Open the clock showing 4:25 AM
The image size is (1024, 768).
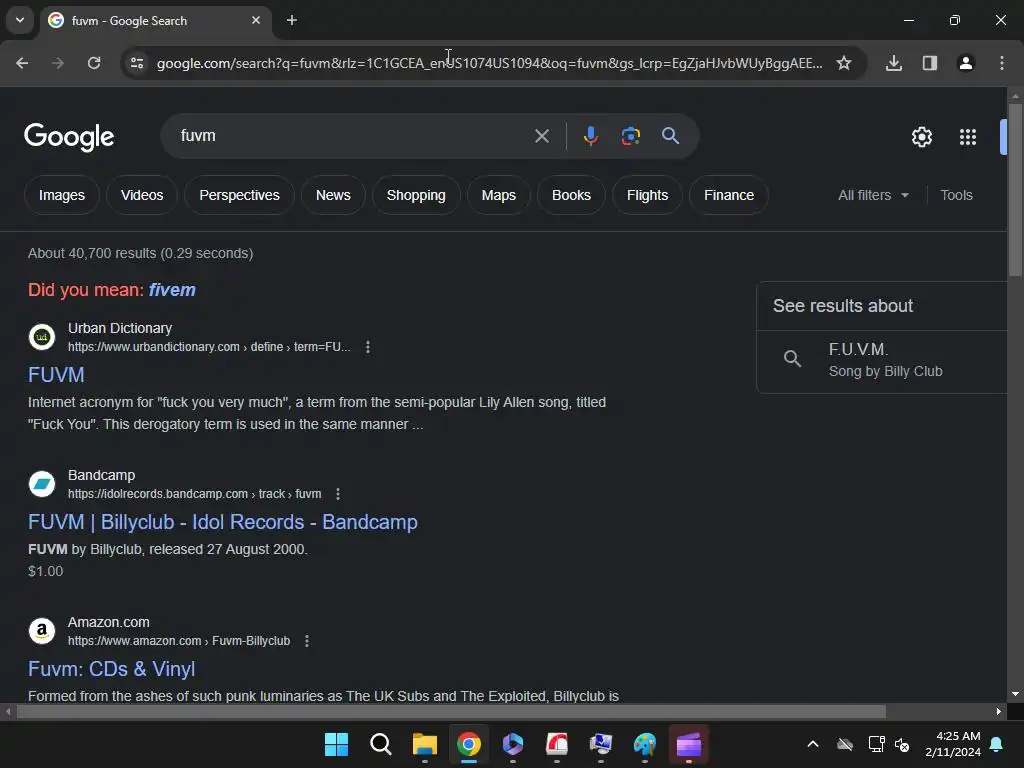click(x=953, y=744)
